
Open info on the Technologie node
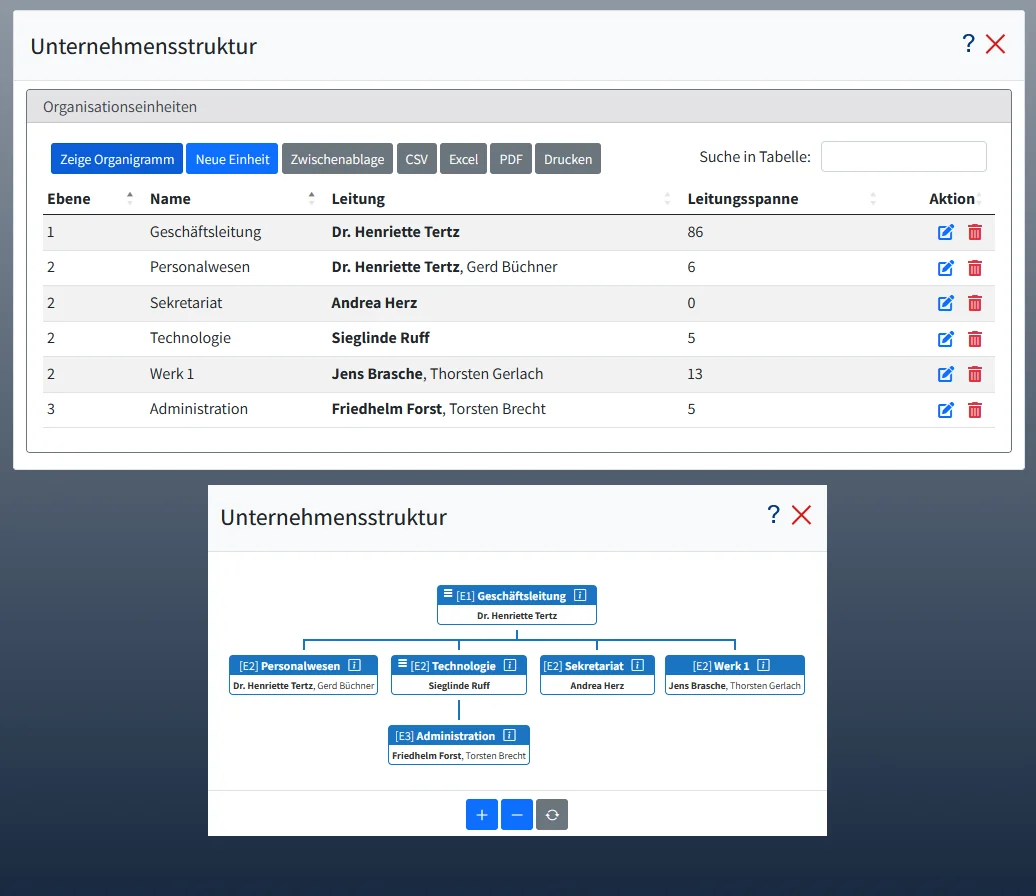click(x=512, y=665)
